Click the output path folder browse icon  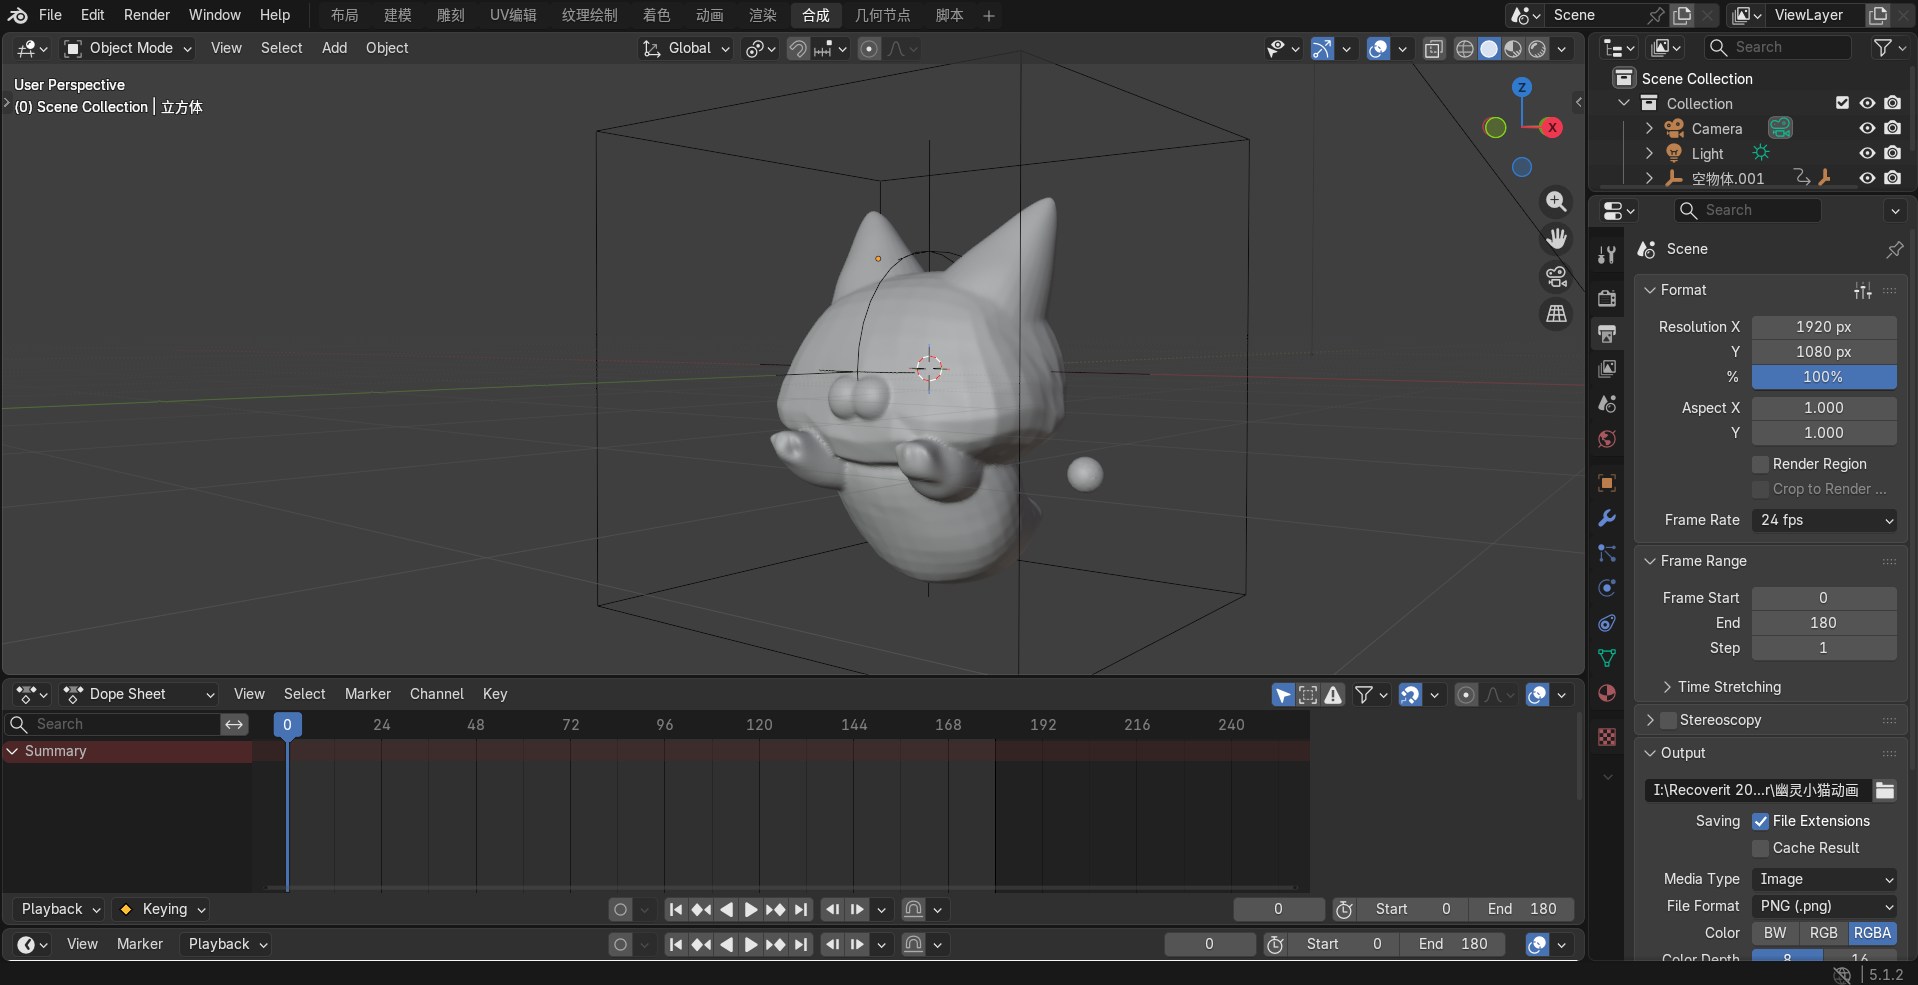coord(1885,790)
